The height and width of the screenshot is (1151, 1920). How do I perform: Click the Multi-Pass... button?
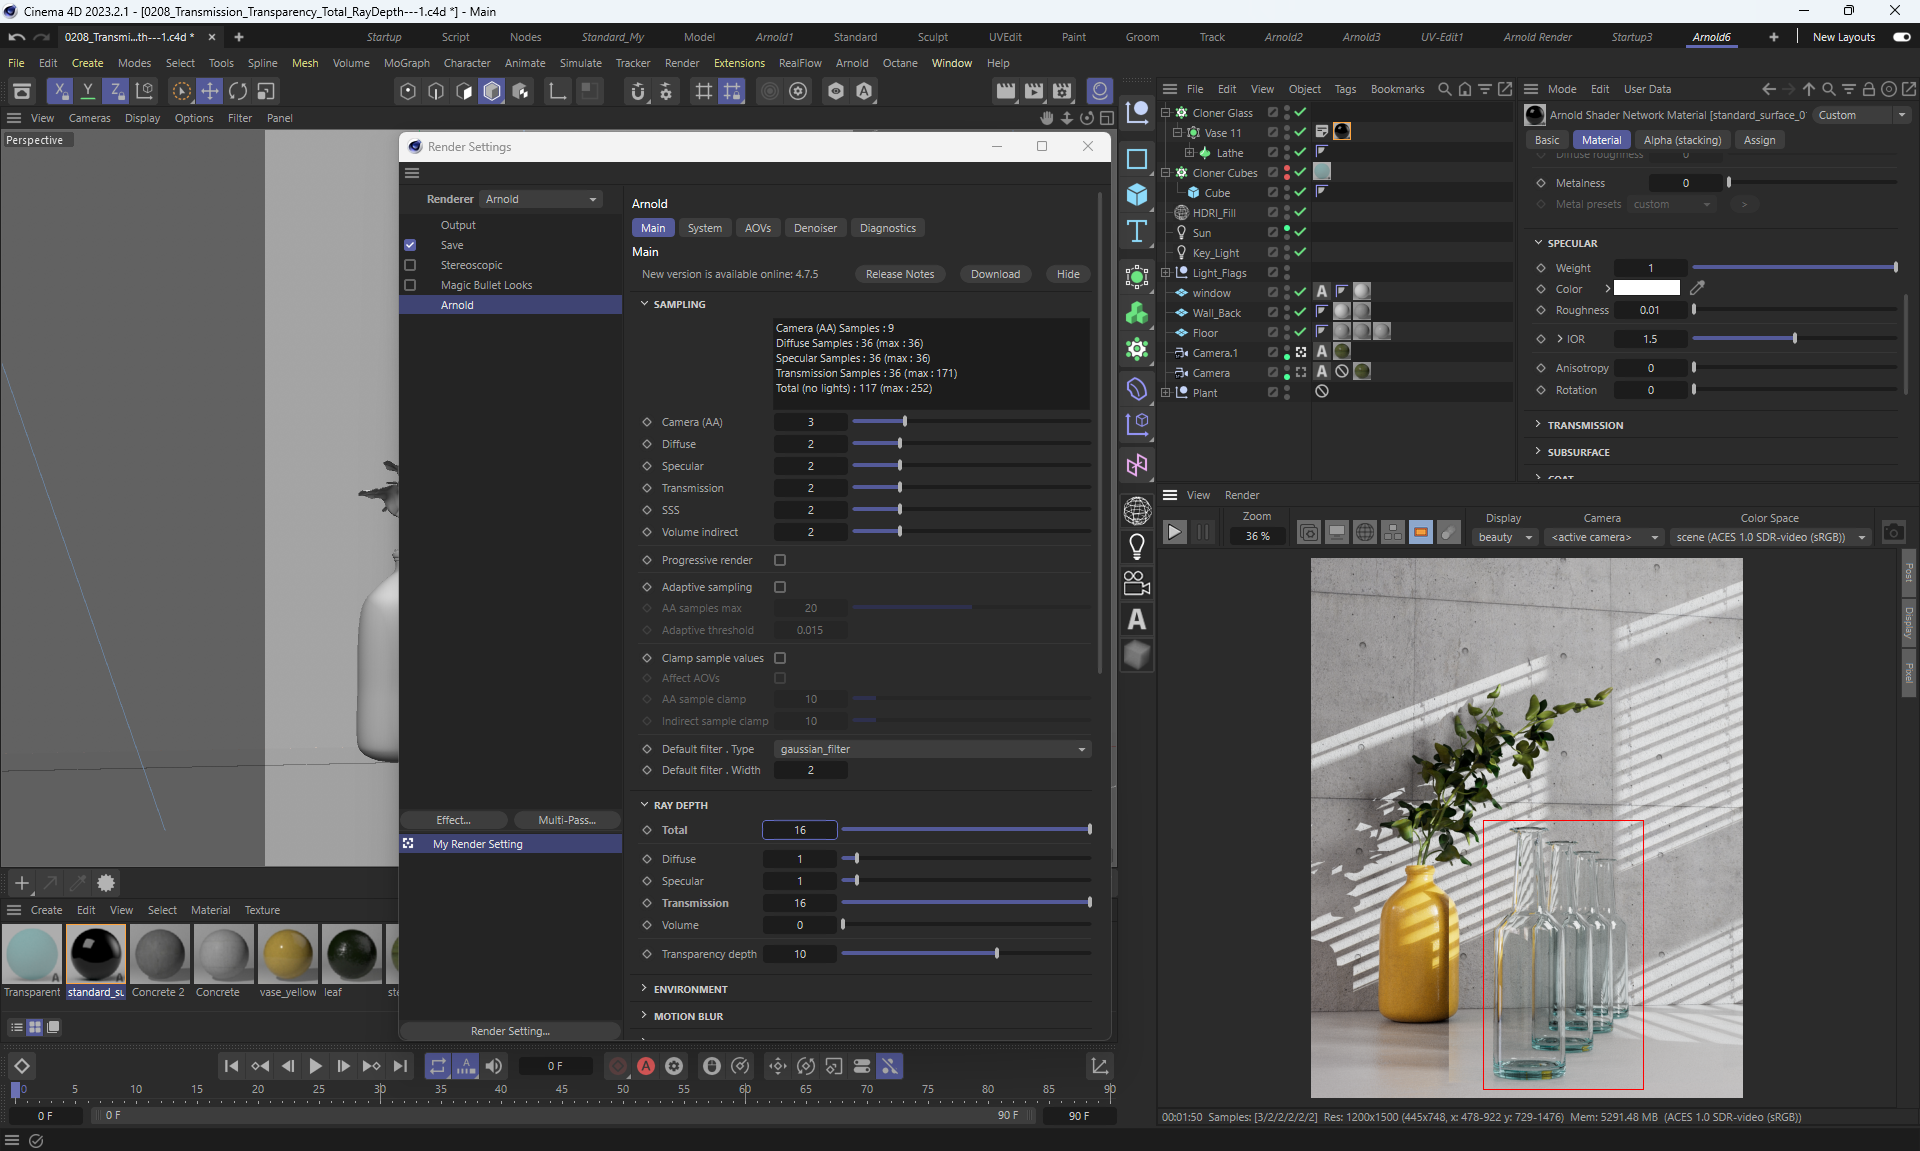point(566,820)
